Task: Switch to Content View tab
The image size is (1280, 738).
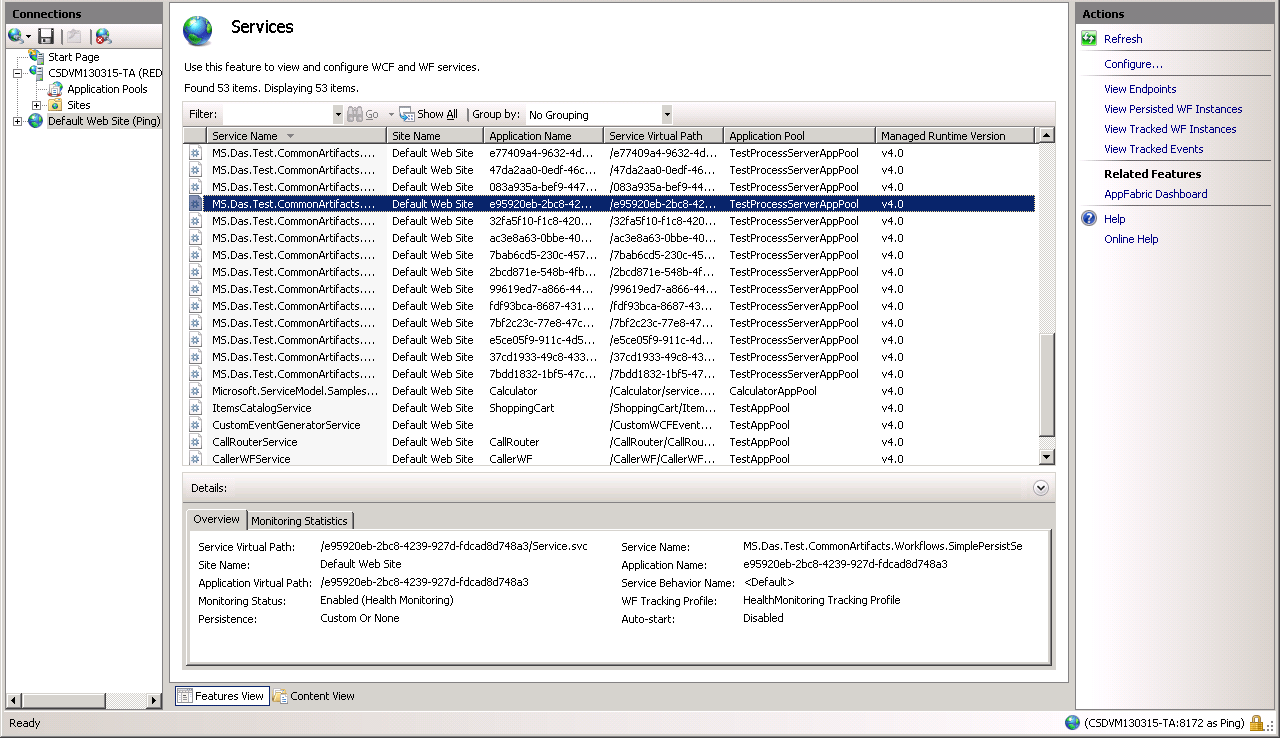Action: point(314,696)
